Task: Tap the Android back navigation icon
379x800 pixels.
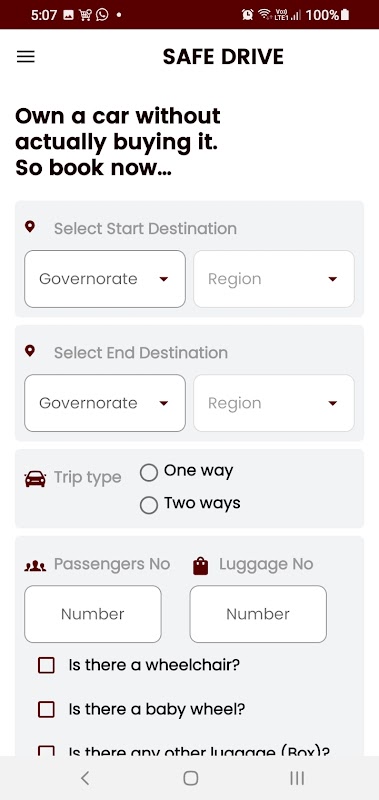Action: (x=85, y=778)
